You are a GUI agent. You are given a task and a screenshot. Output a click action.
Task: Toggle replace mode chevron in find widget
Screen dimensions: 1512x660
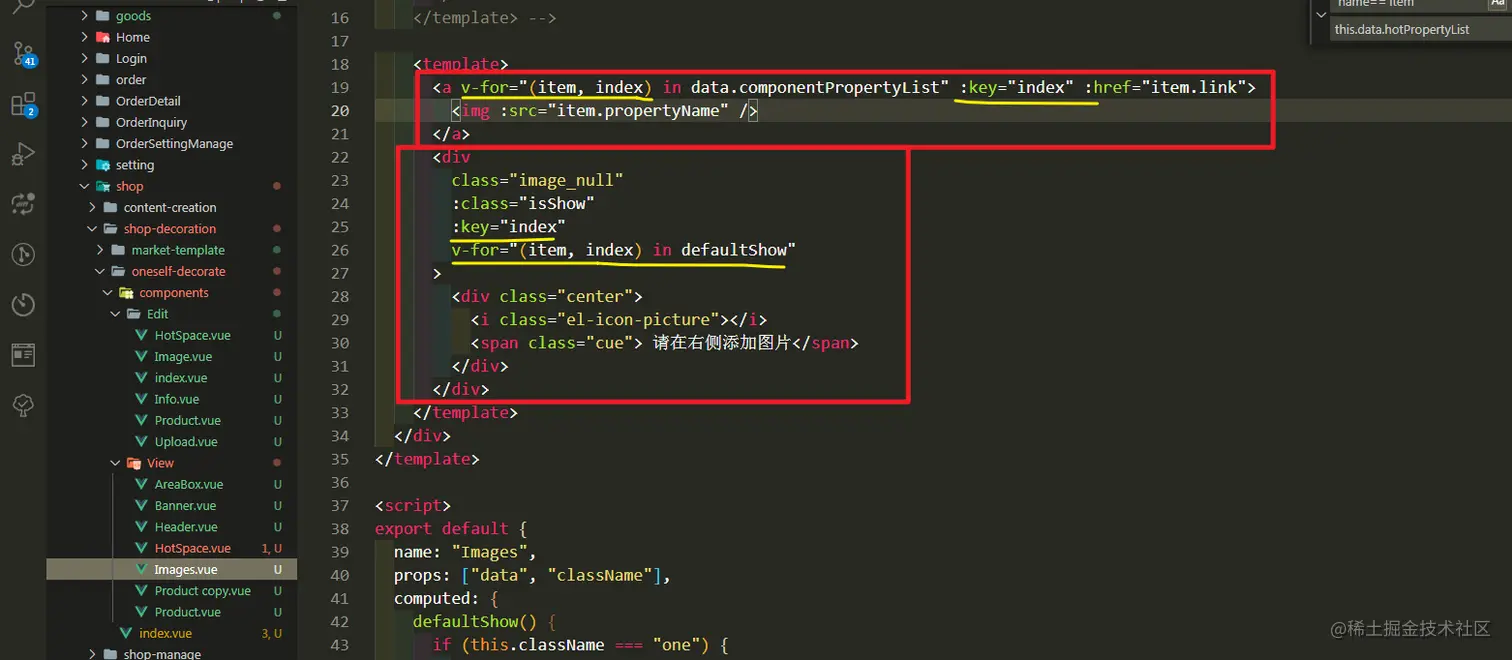tap(1321, 15)
